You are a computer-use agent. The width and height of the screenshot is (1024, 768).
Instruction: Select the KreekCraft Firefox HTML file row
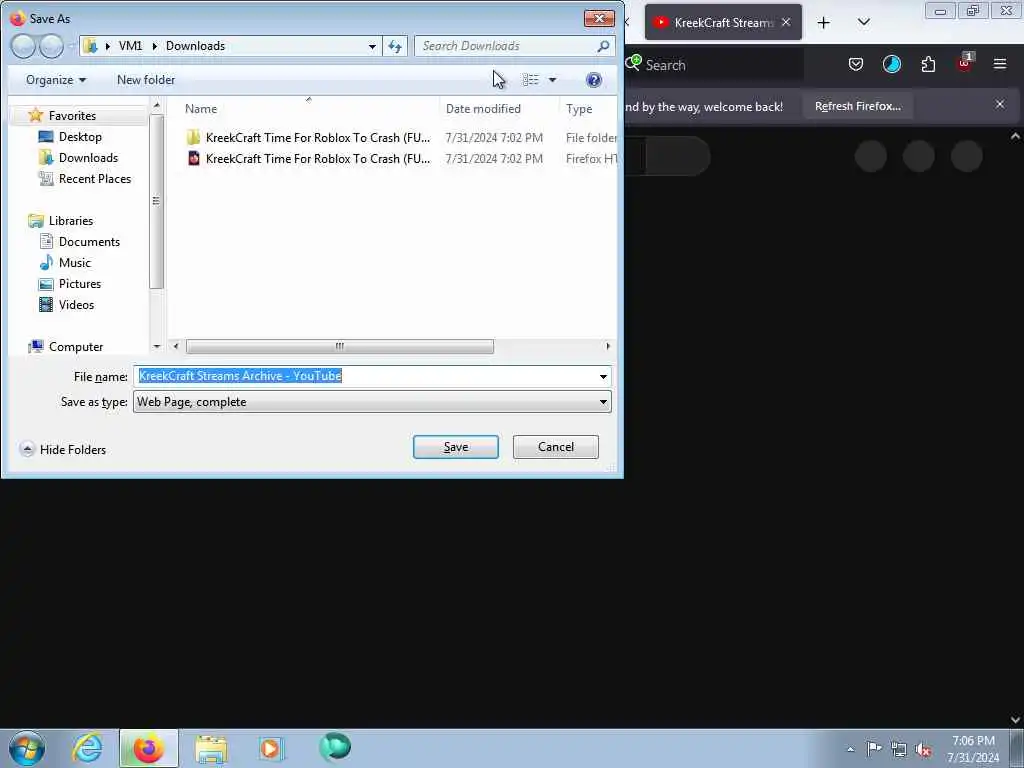pyautogui.click(x=400, y=159)
